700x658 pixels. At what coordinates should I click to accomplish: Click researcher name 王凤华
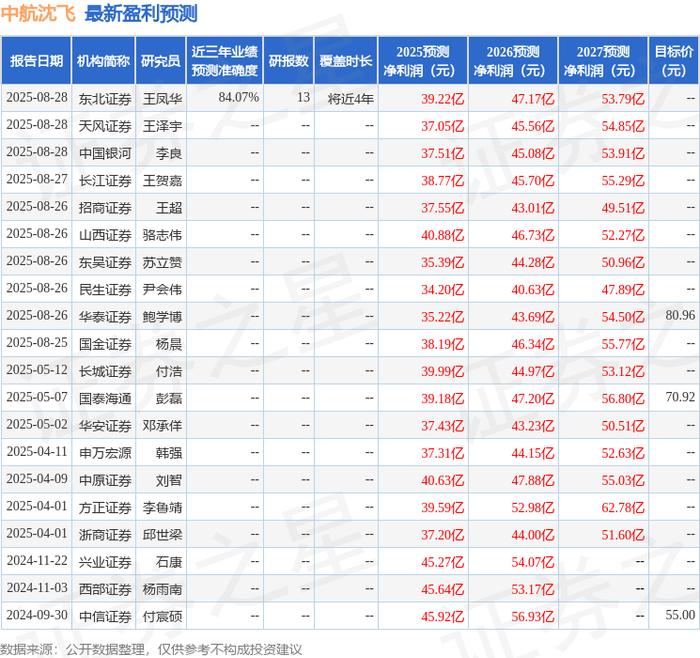click(162, 99)
